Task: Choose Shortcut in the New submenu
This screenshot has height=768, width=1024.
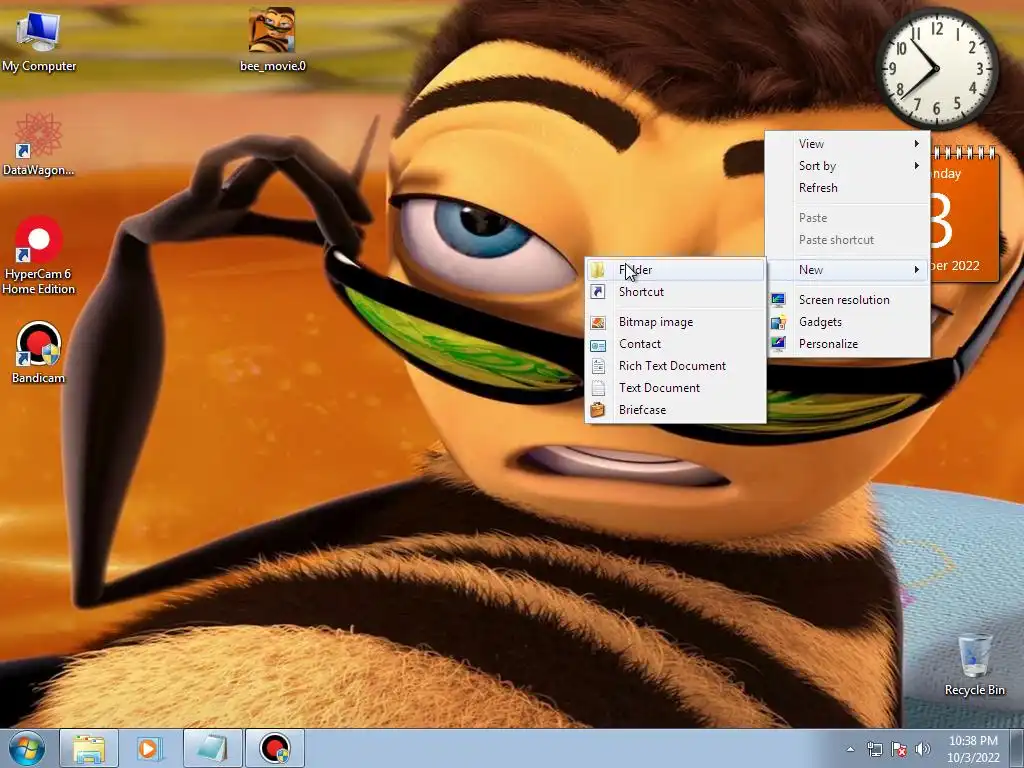Action: point(675,292)
